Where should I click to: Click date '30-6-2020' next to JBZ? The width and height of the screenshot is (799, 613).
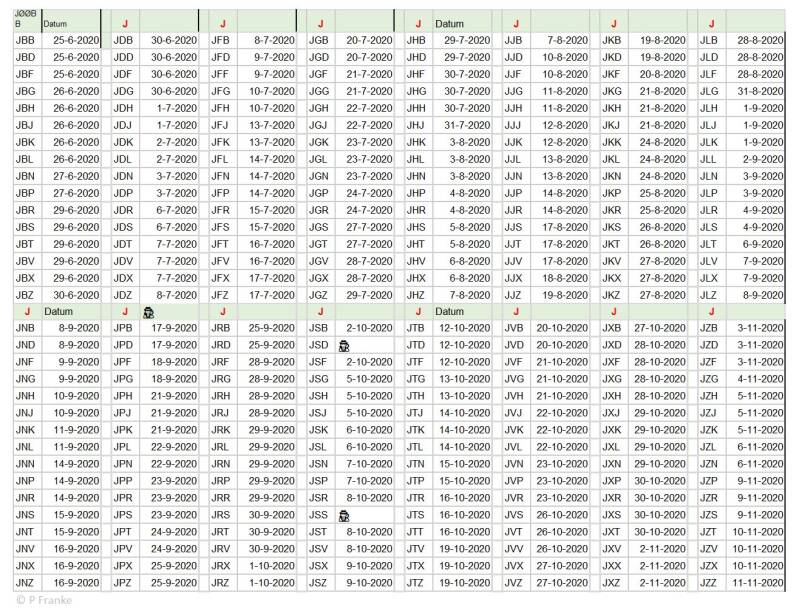coord(76,295)
